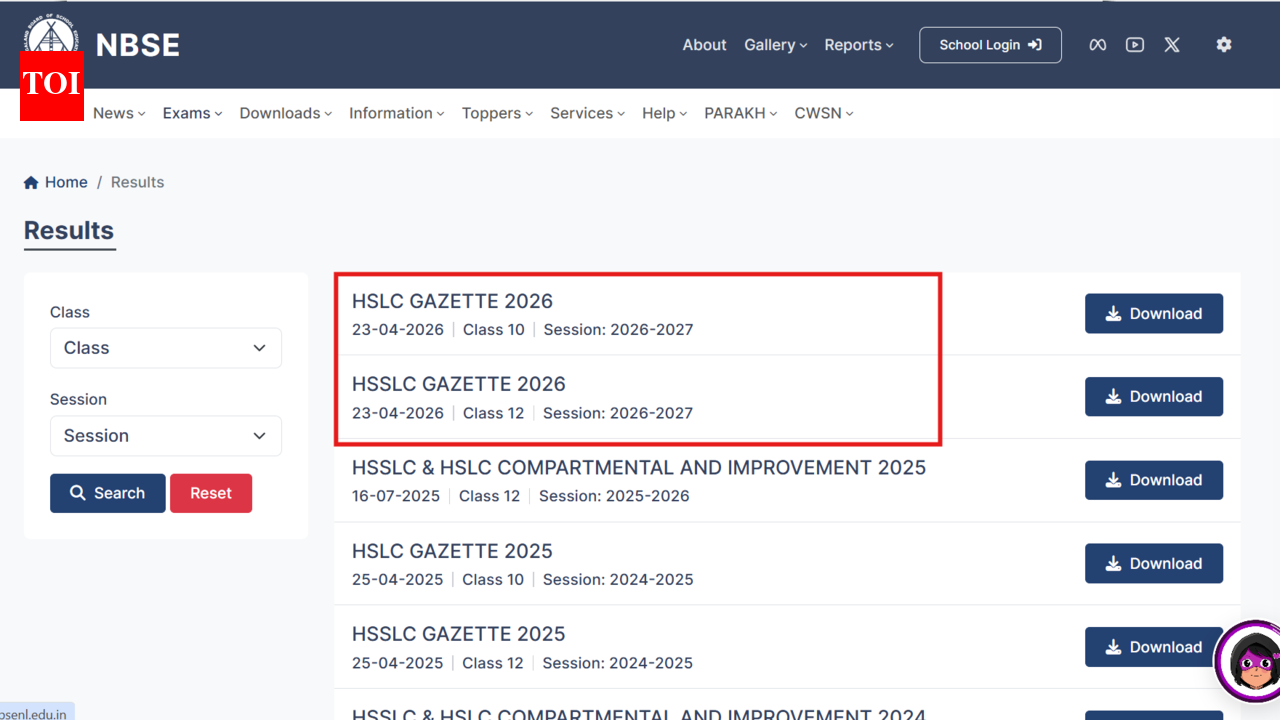Image resolution: width=1280 pixels, height=720 pixels.
Task: Click the settings gear in the header
Action: point(1224,44)
